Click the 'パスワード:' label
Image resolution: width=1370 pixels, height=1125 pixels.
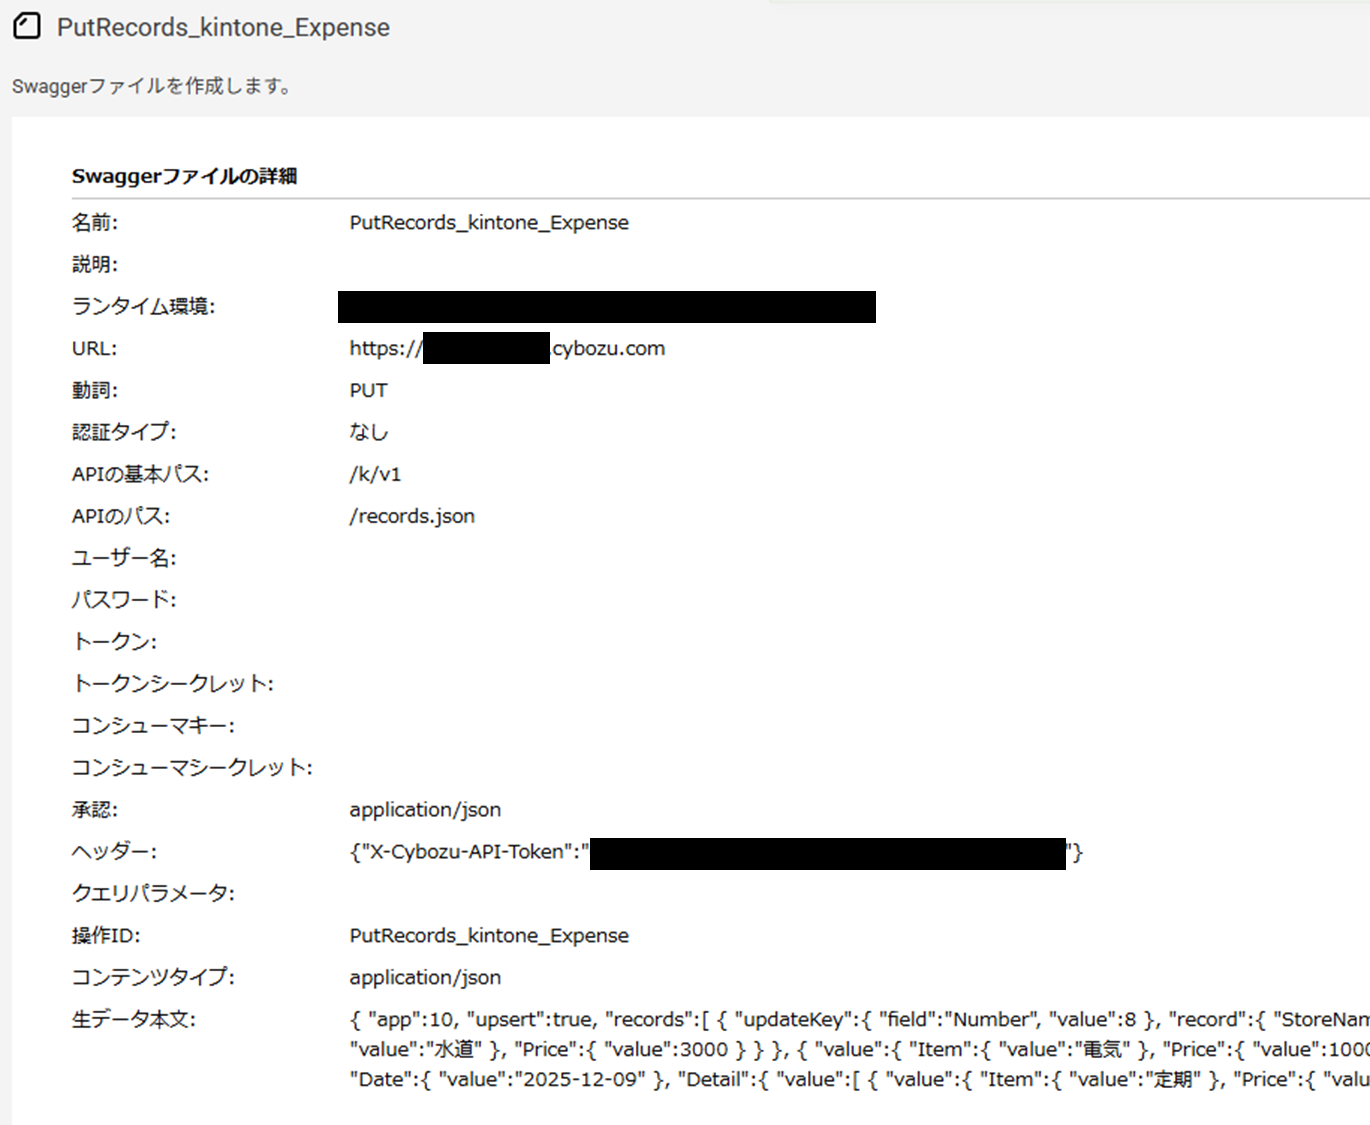124,600
